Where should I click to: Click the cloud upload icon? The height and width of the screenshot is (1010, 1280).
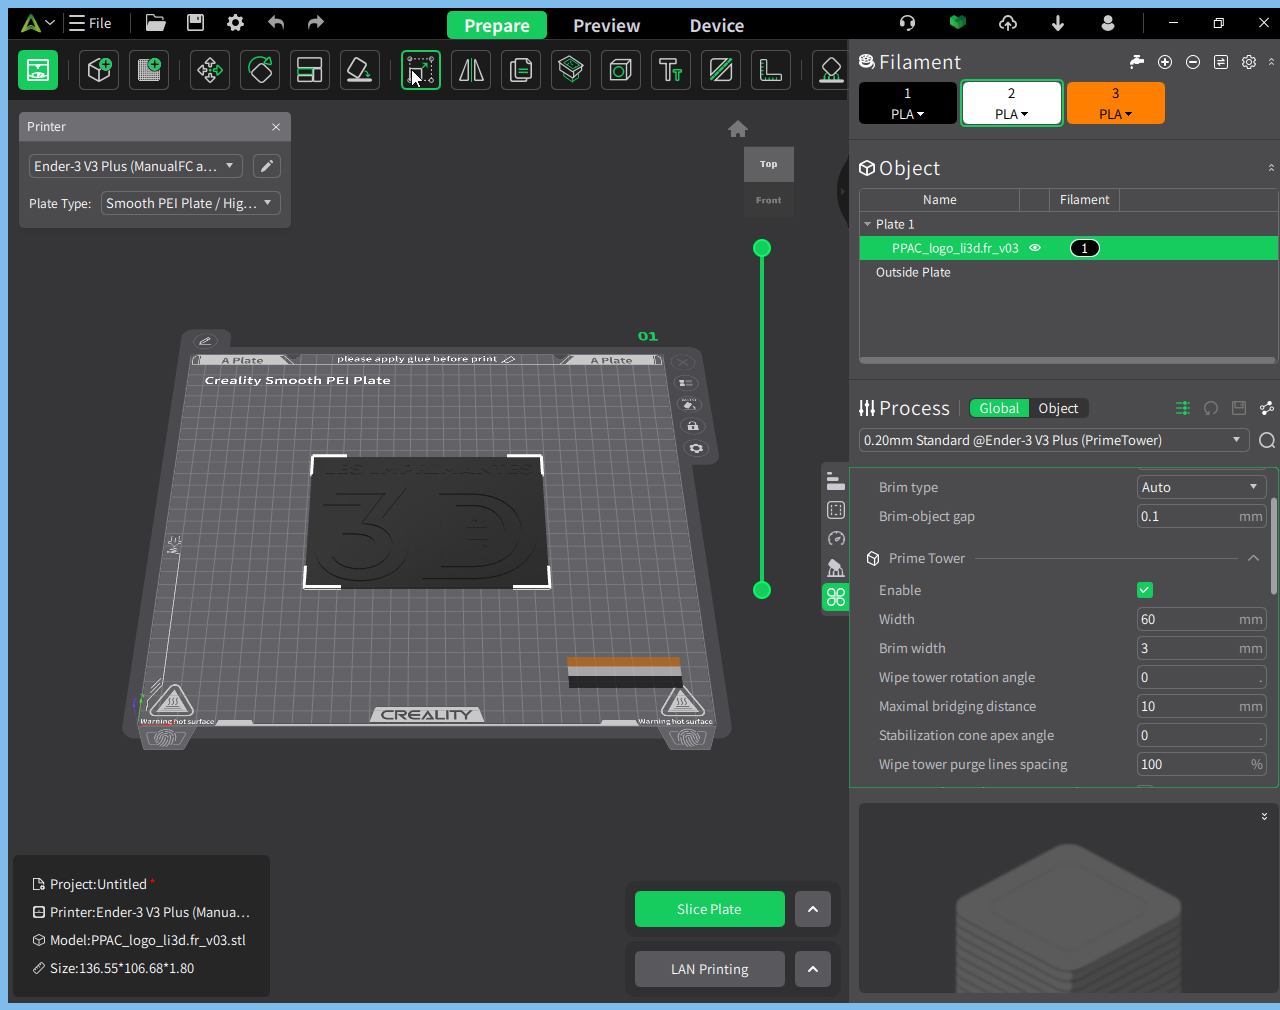(x=1008, y=23)
